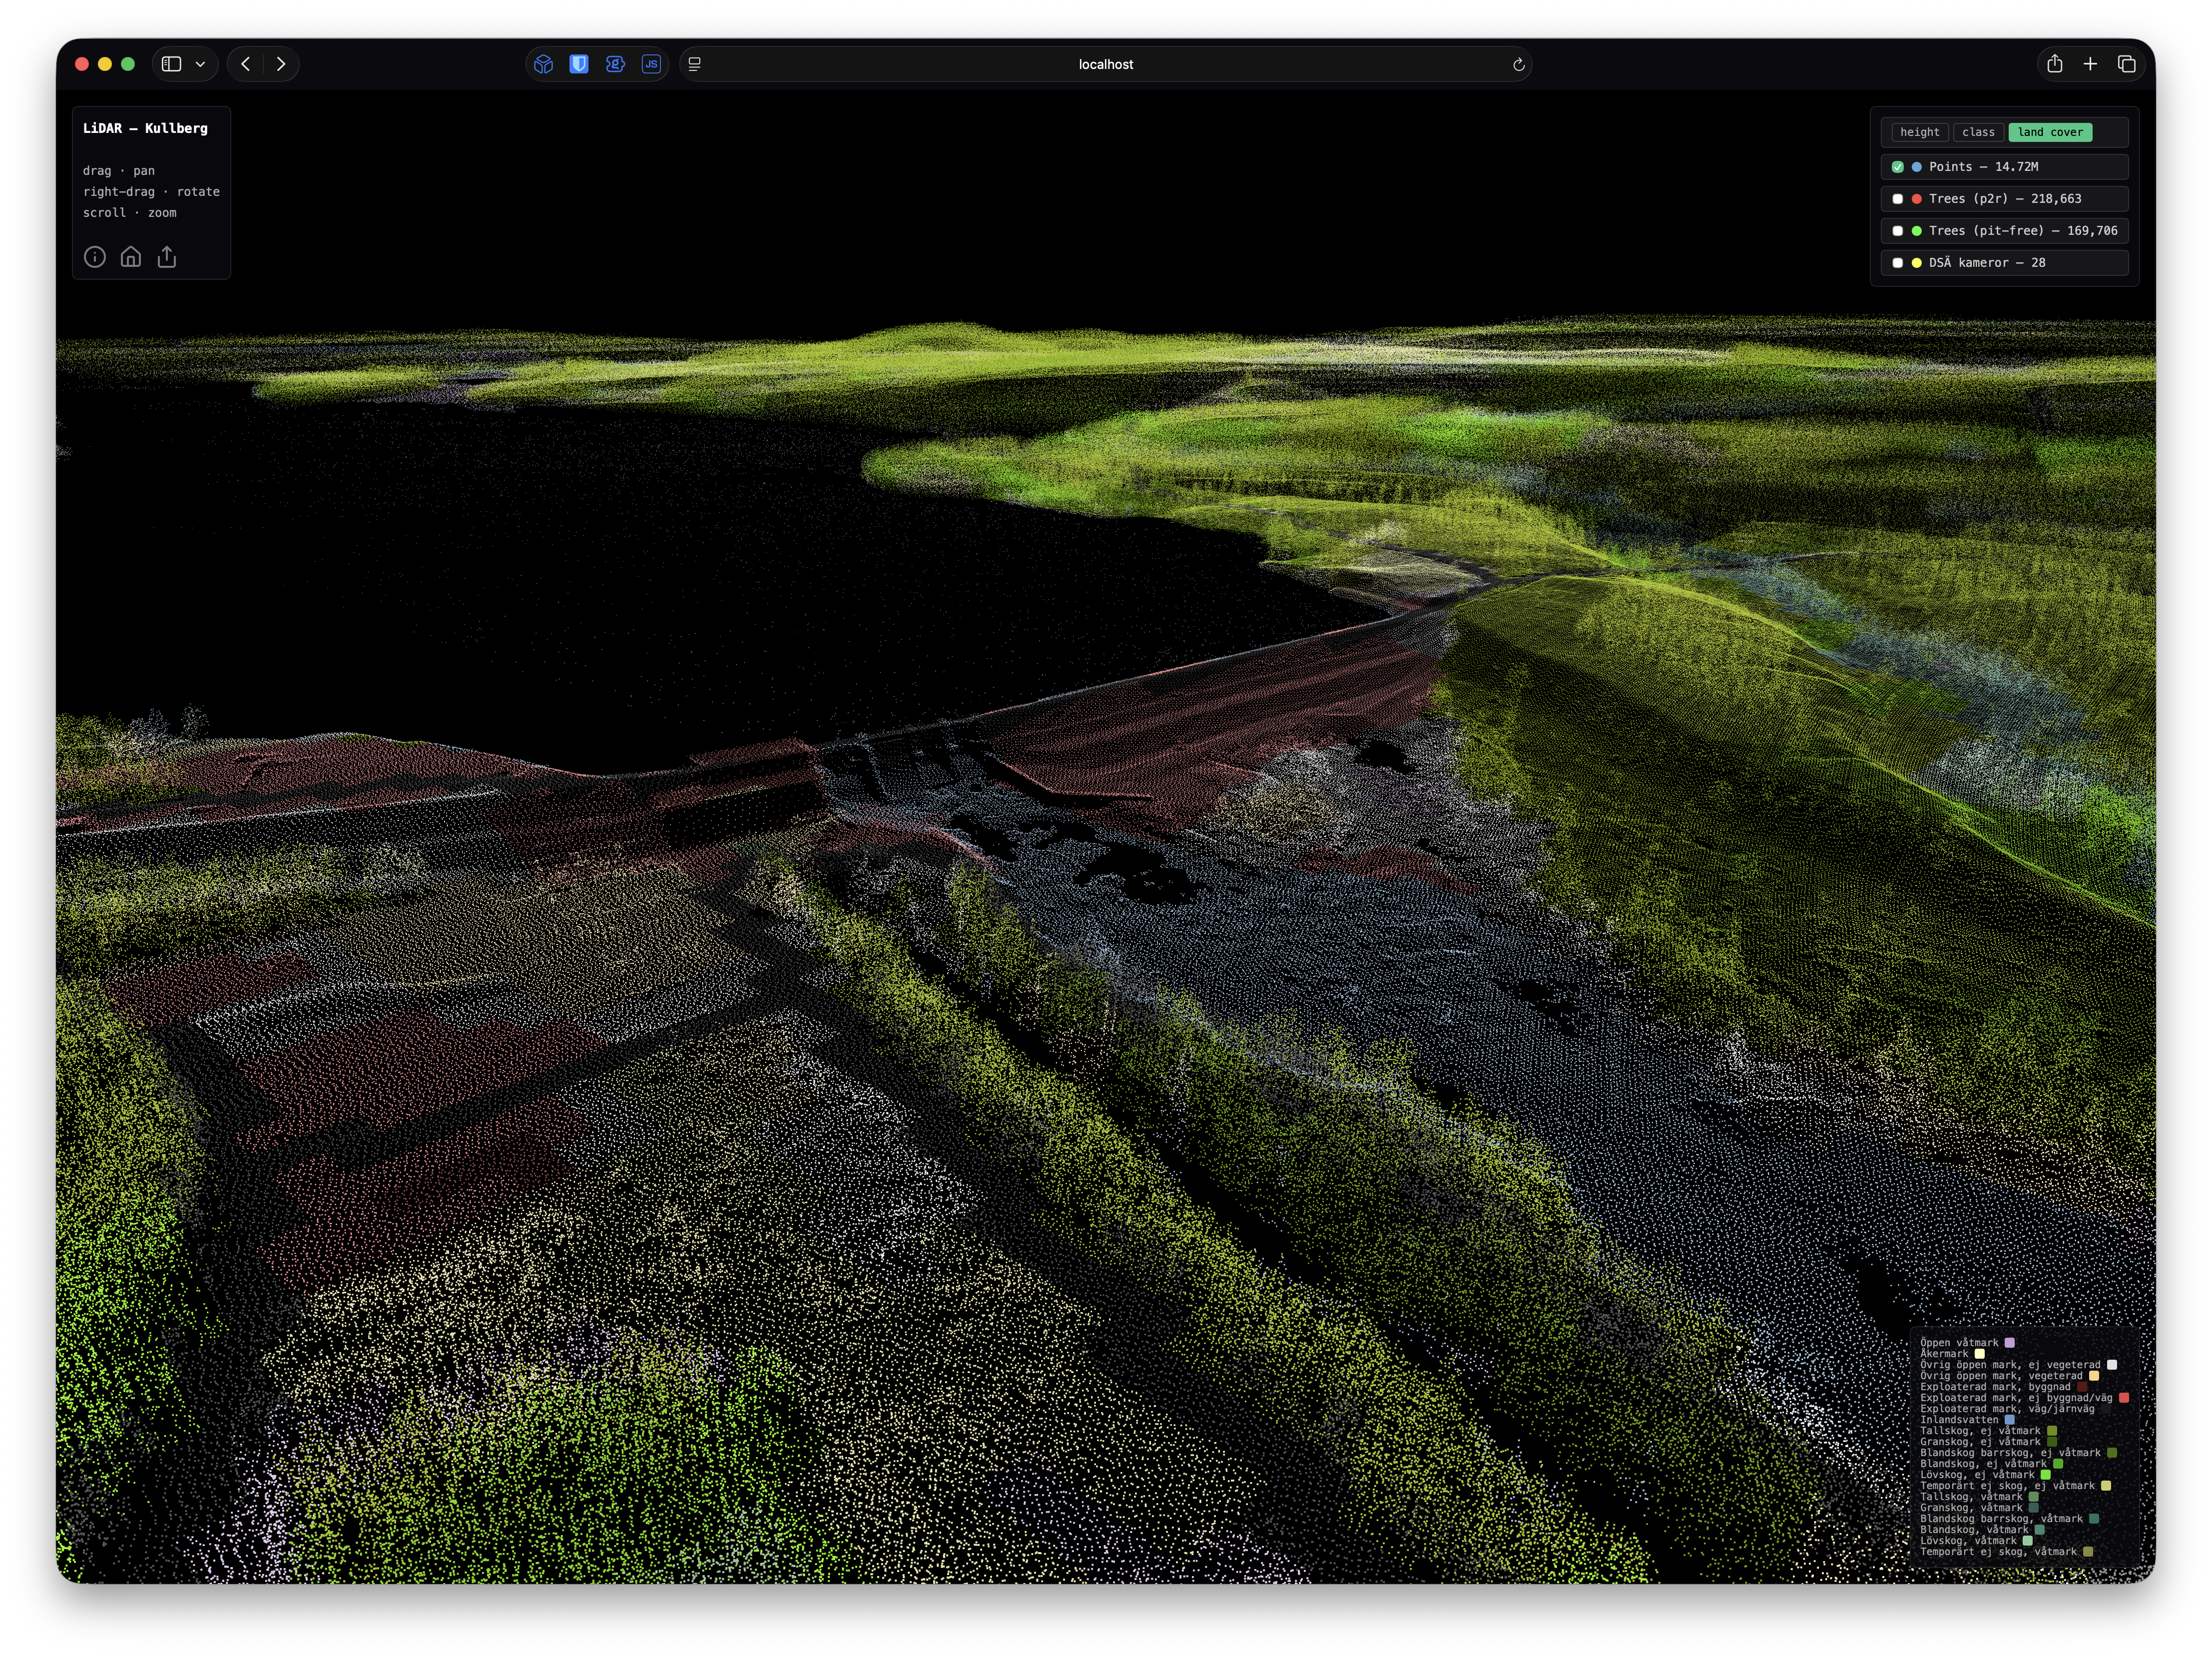2212x1658 pixels.
Task: Click the Safari share toolbar button
Action: (x=2054, y=64)
